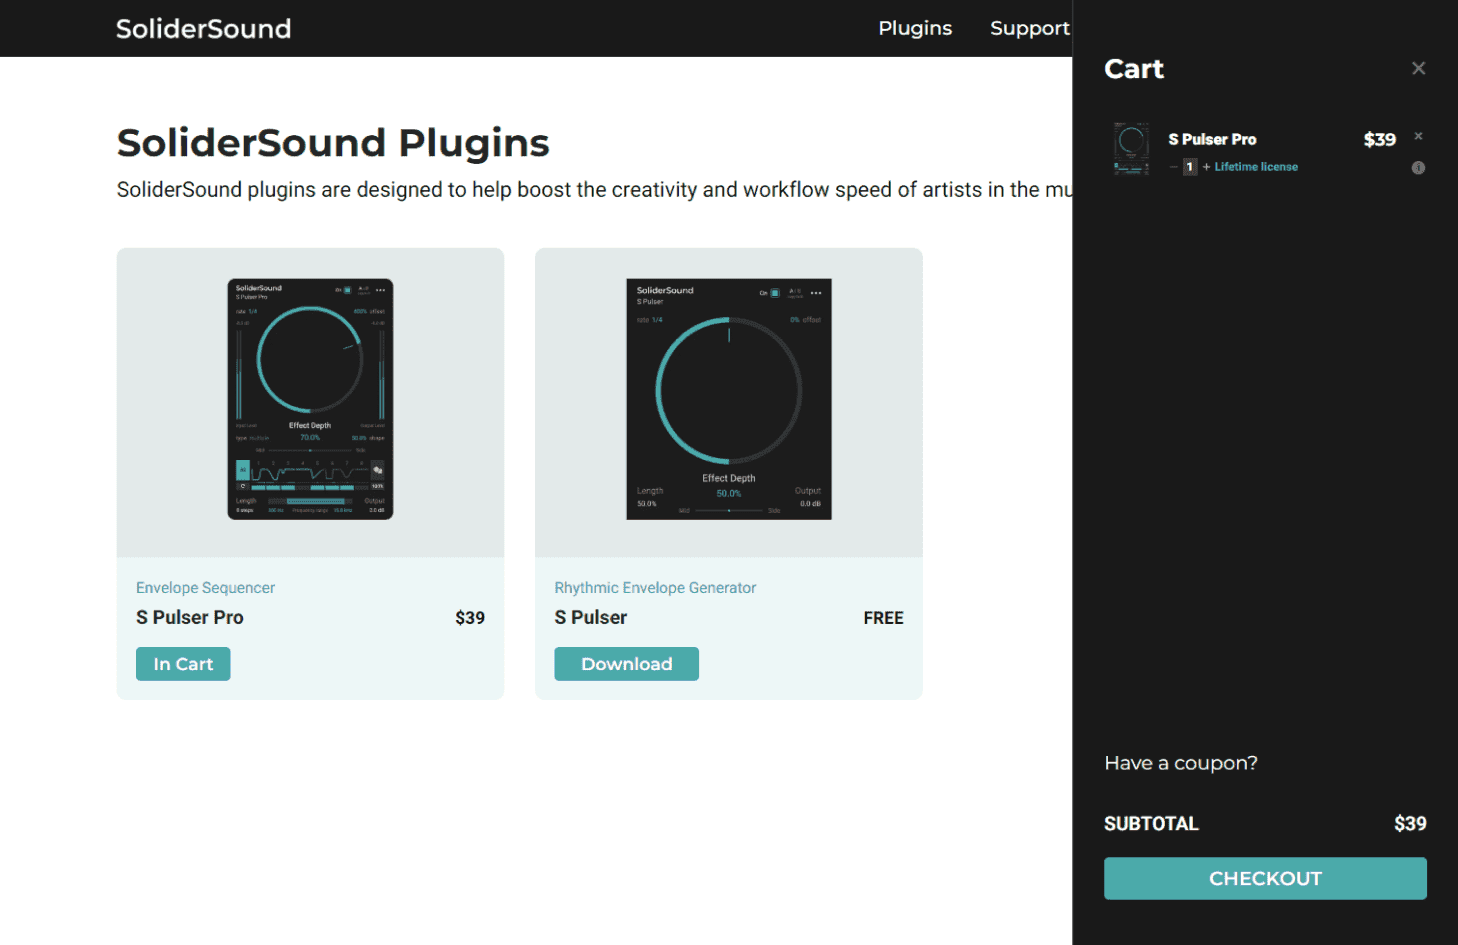The height and width of the screenshot is (945, 1458).
Task: Click the info icon beside S Pulser Pro in cart
Action: point(1418,168)
